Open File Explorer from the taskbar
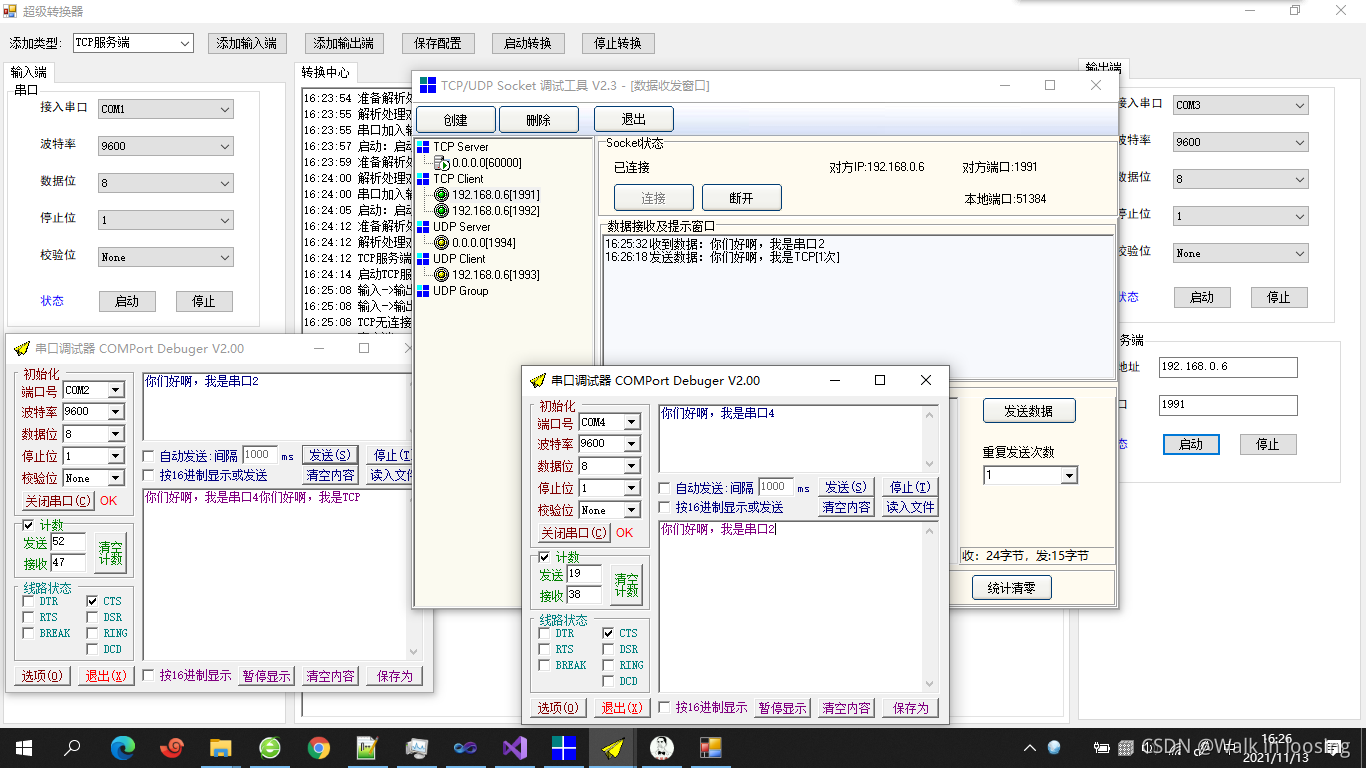The height and width of the screenshot is (768, 1366). [220, 747]
